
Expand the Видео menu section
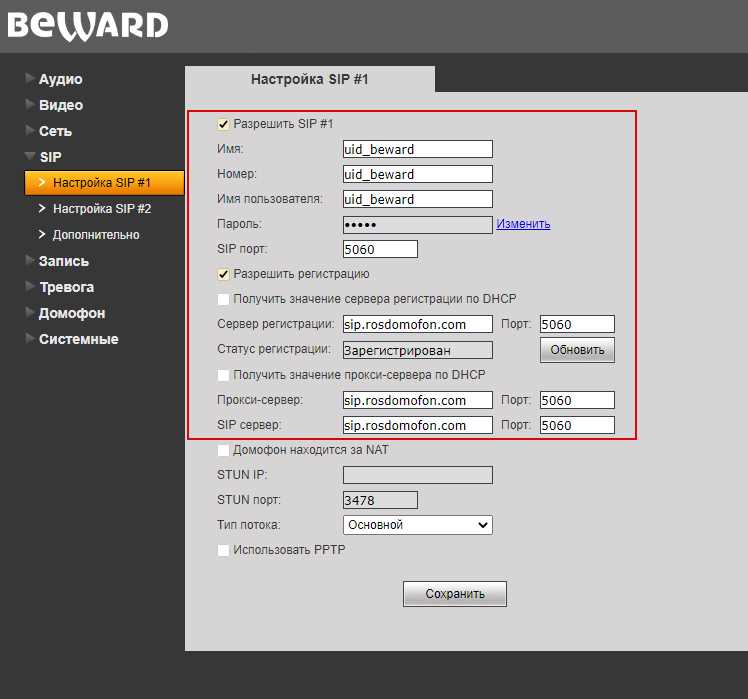click(61, 105)
